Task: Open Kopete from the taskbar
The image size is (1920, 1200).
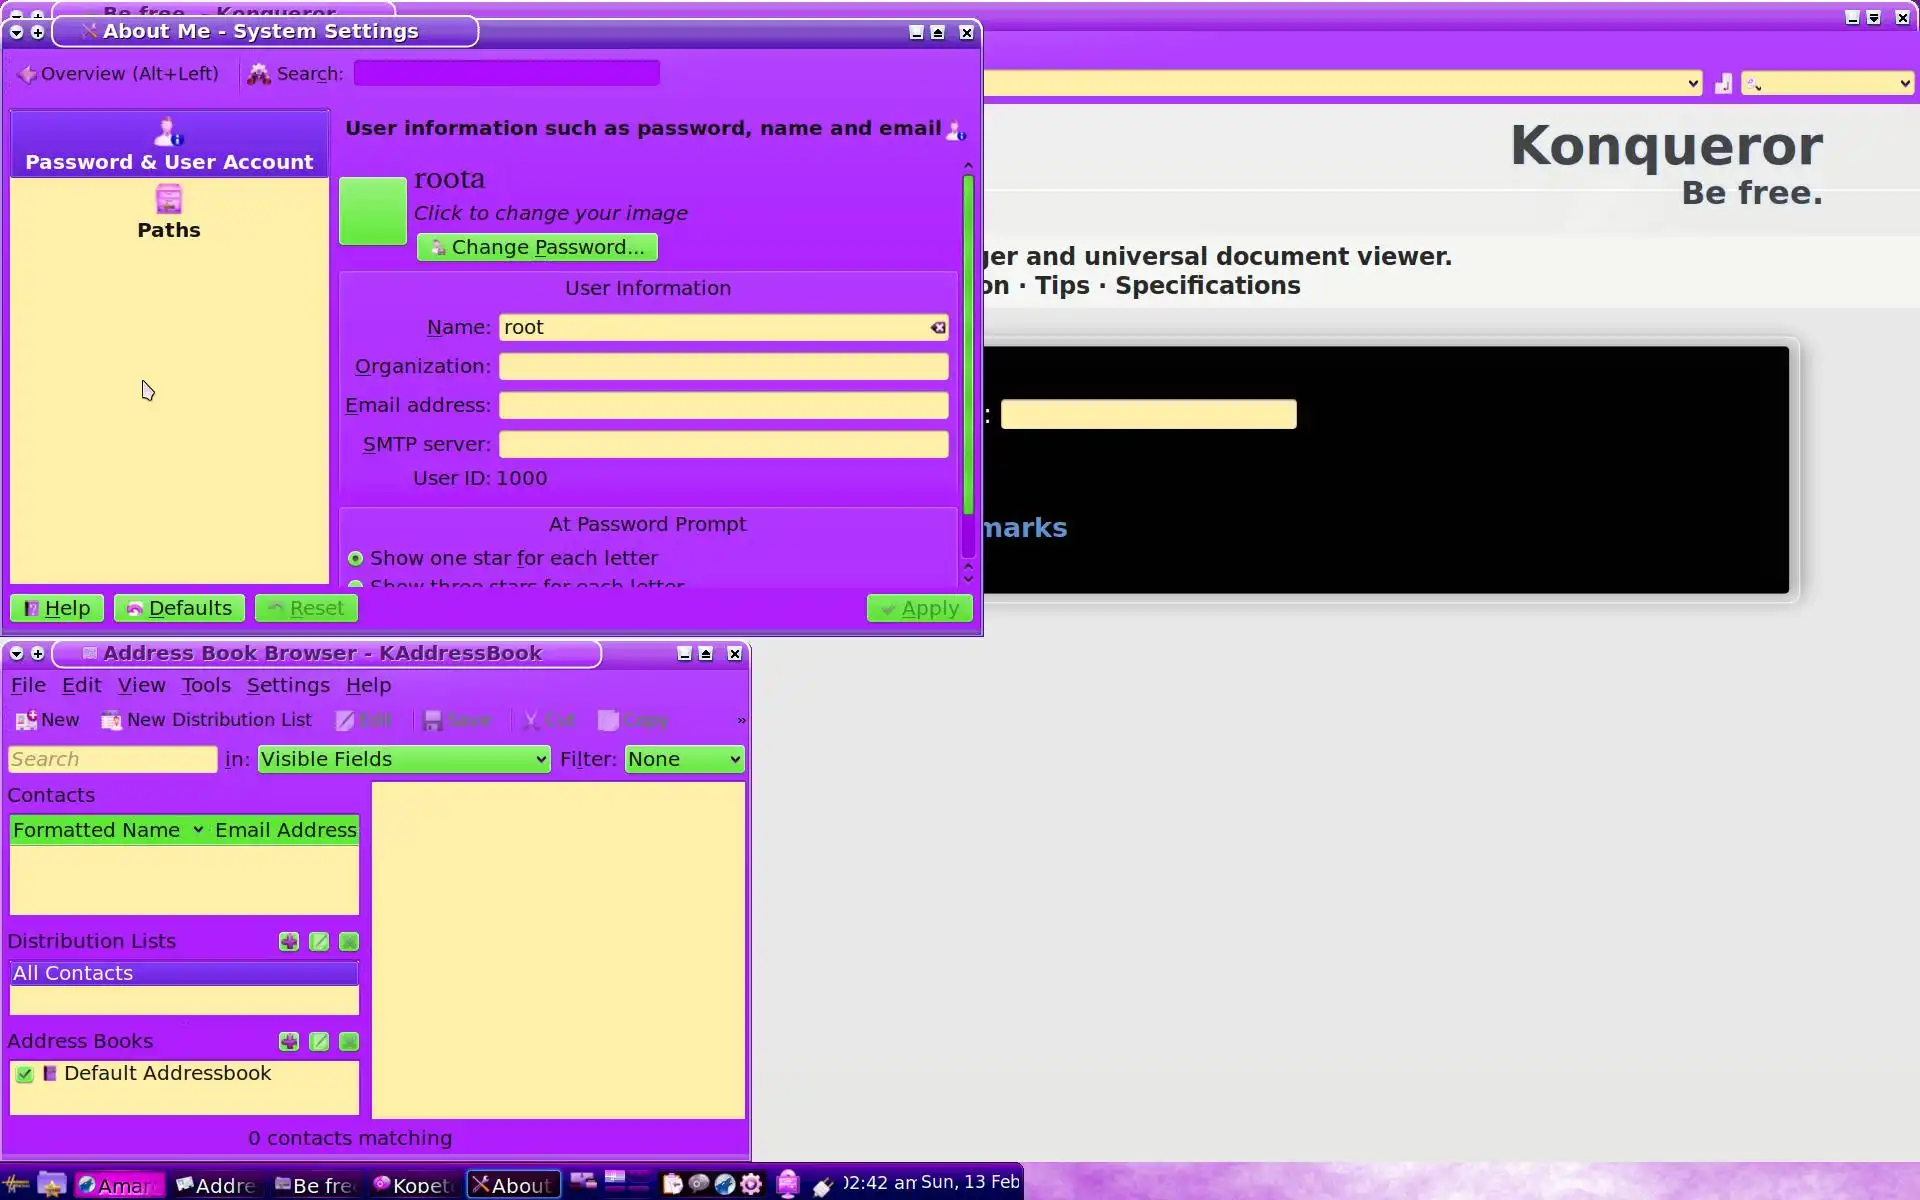Action: [x=413, y=1185]
